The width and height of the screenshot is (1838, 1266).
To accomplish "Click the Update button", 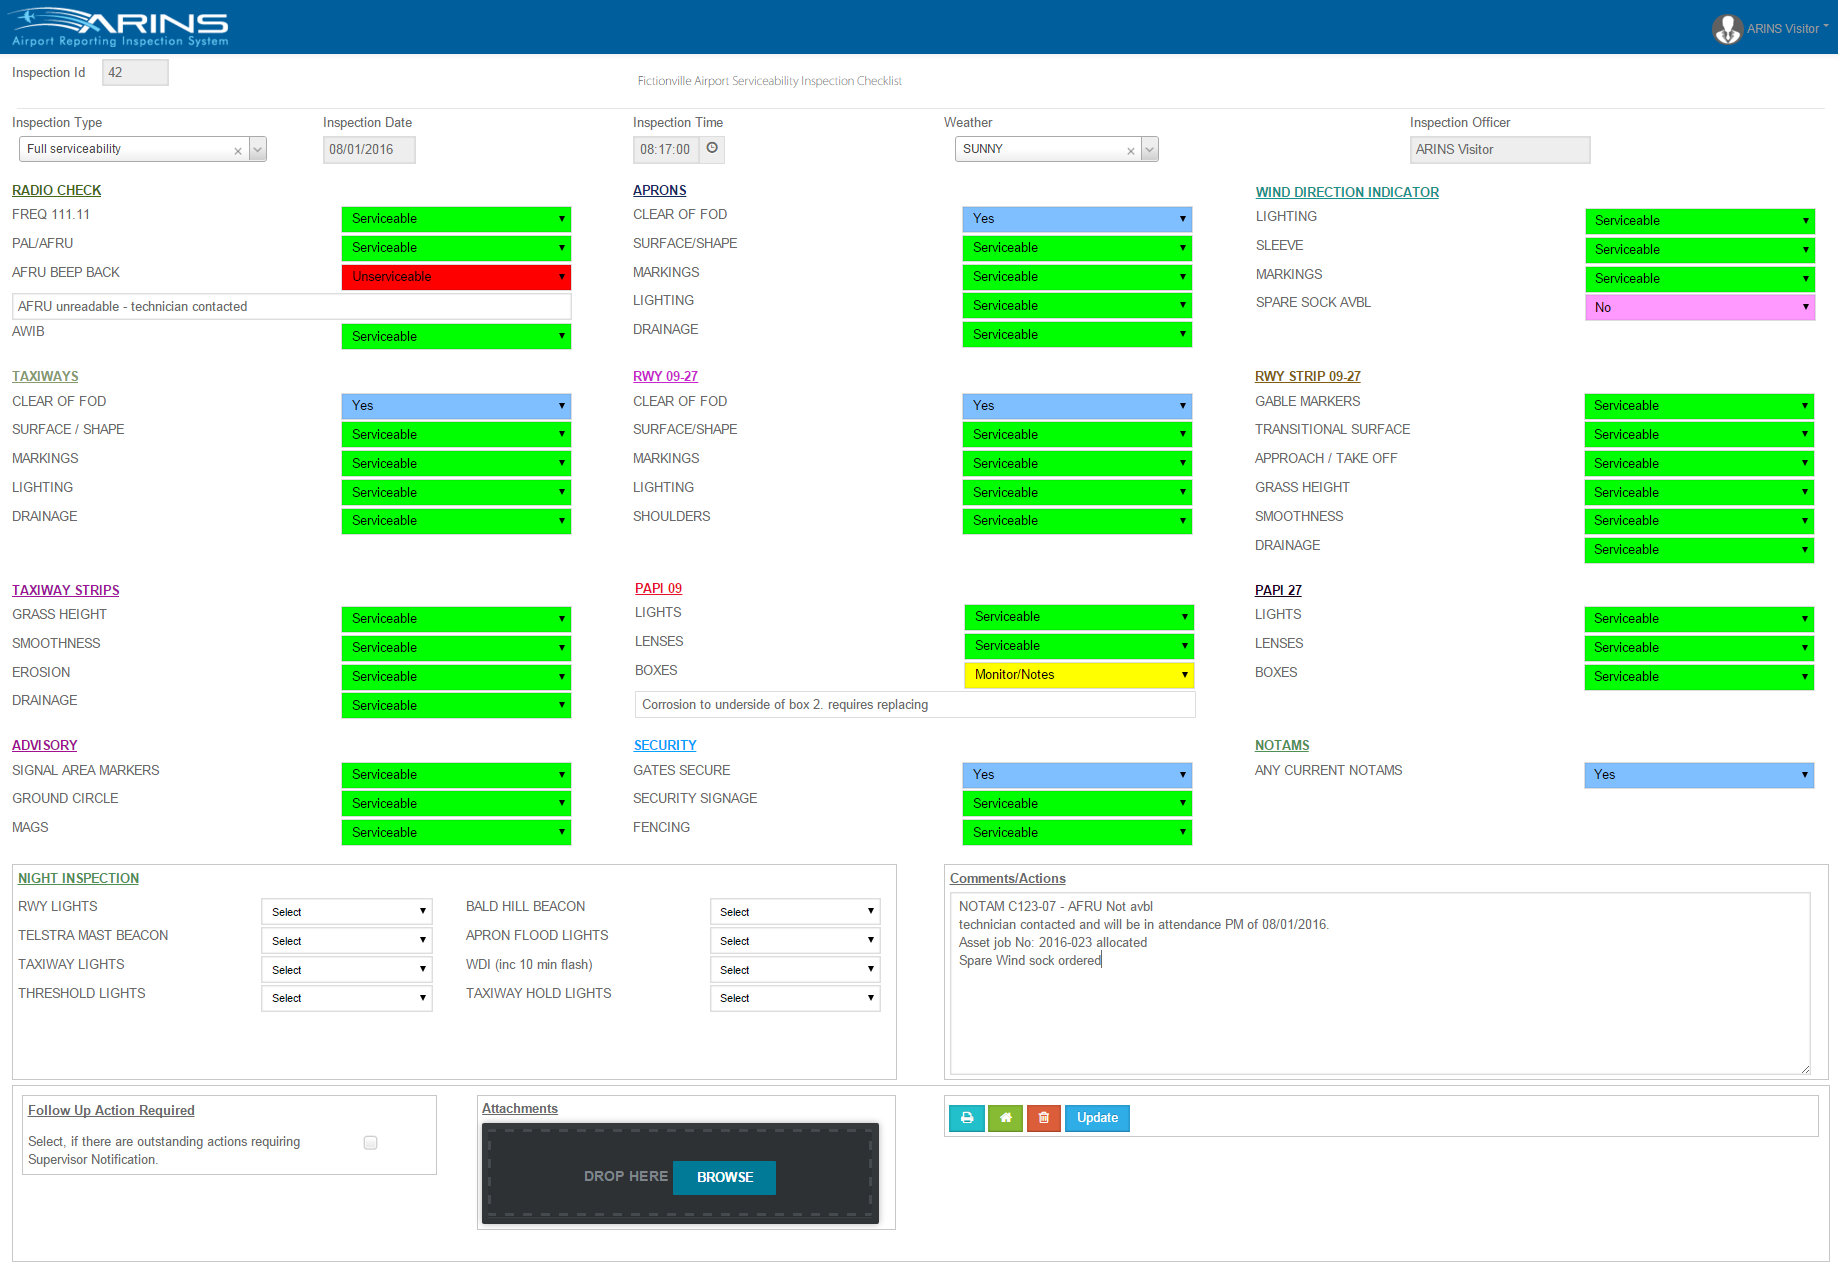I will click(x=1096, y=1118).
